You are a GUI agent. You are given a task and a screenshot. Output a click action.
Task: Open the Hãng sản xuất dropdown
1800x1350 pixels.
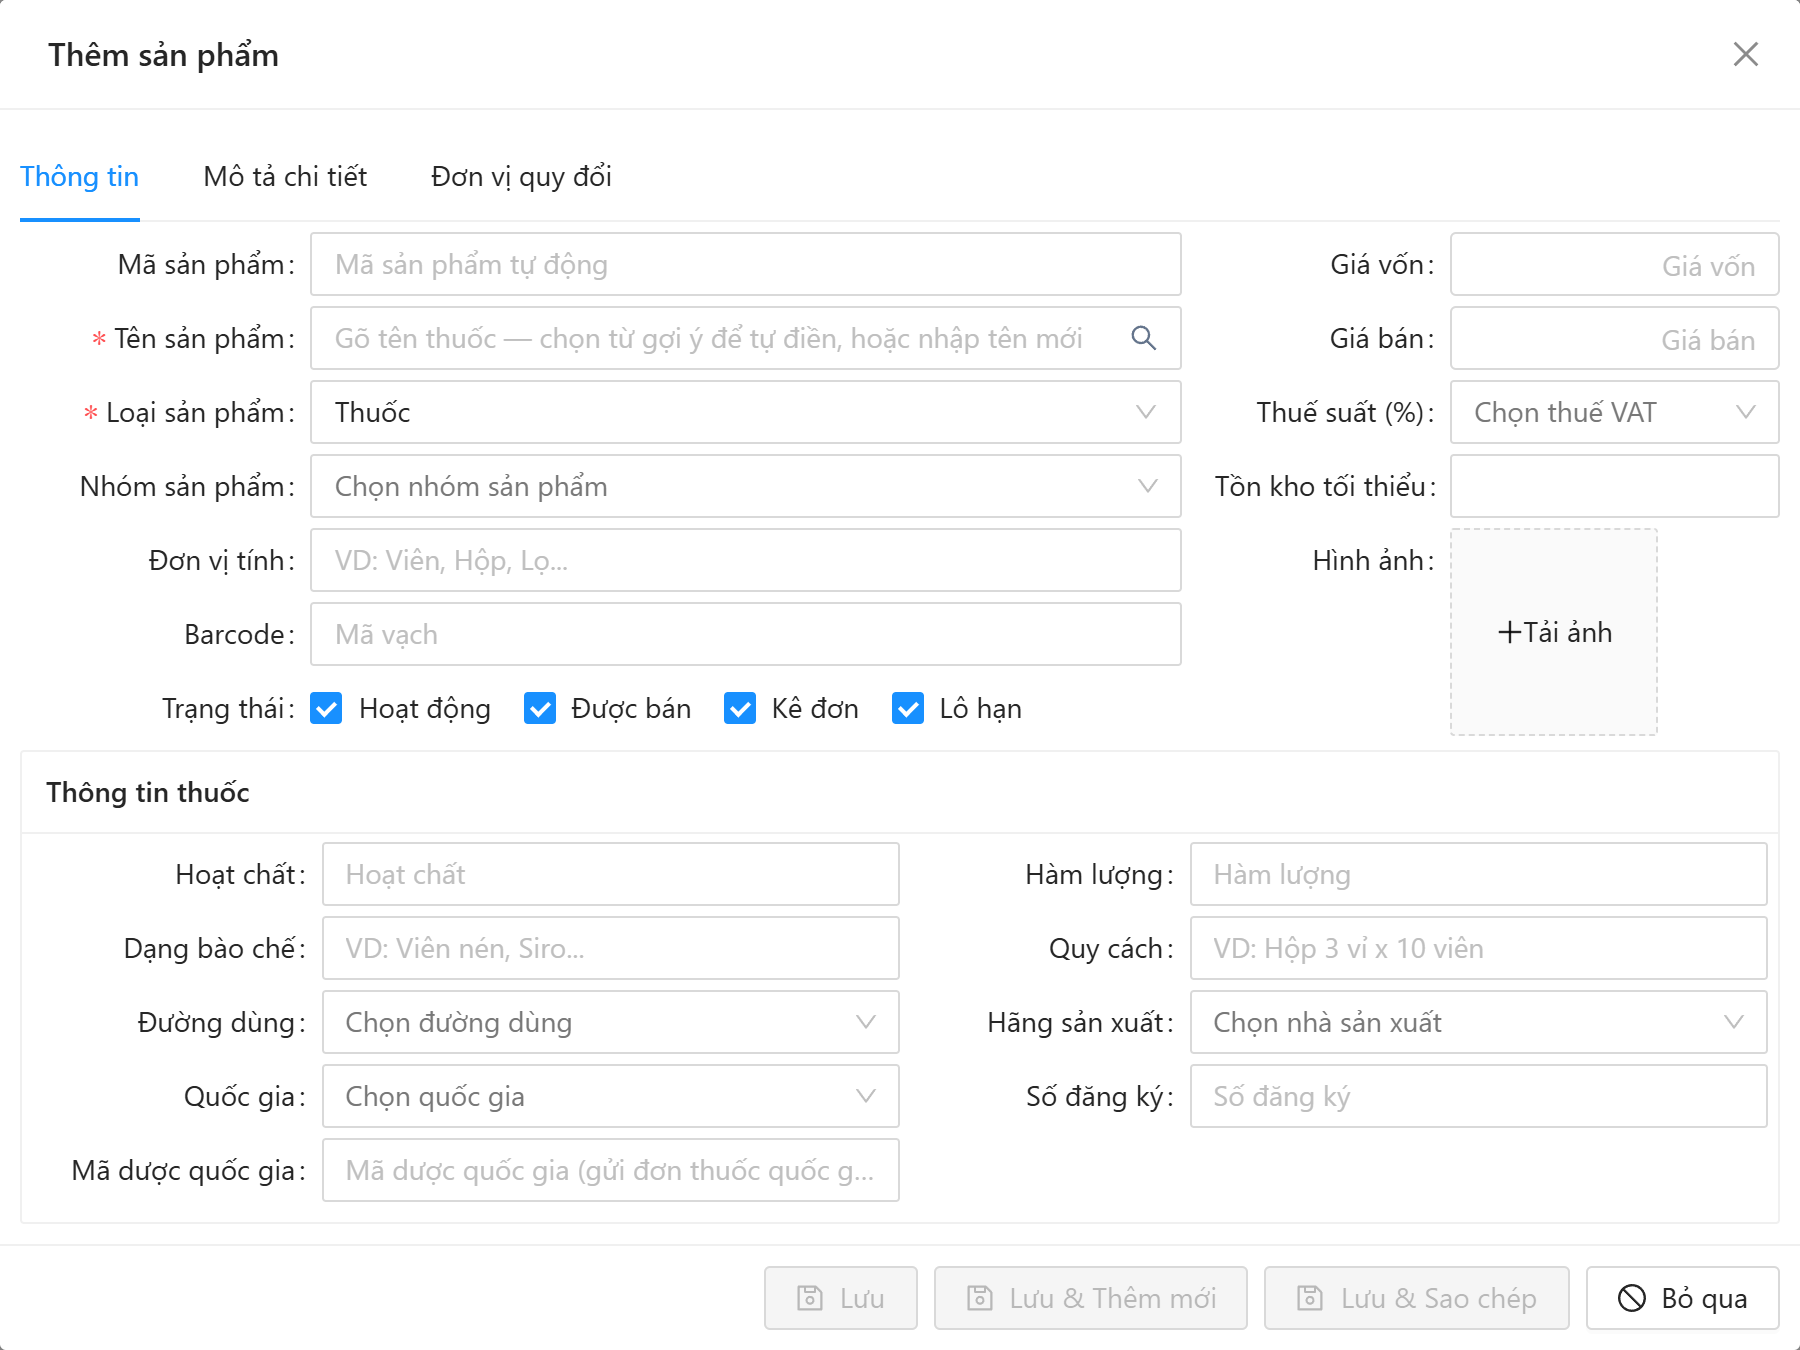point(1479,1022)
